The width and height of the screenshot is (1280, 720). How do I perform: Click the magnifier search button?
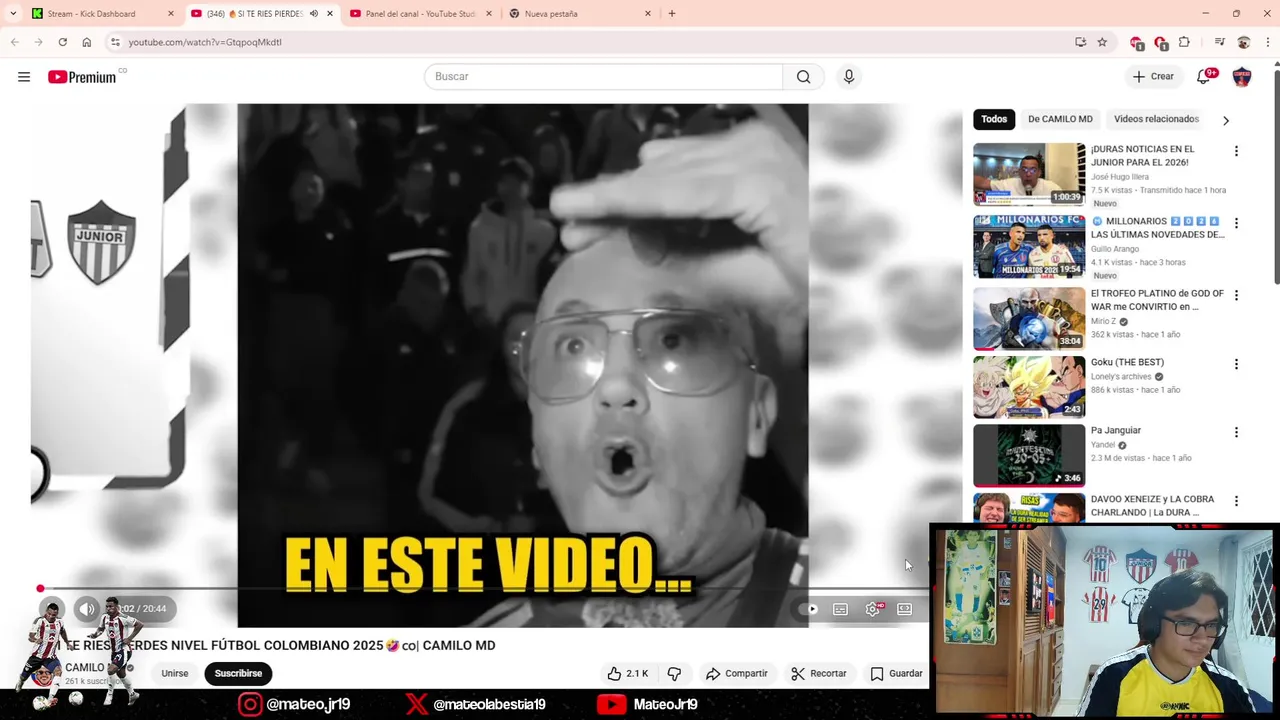[x=803, y=77]
